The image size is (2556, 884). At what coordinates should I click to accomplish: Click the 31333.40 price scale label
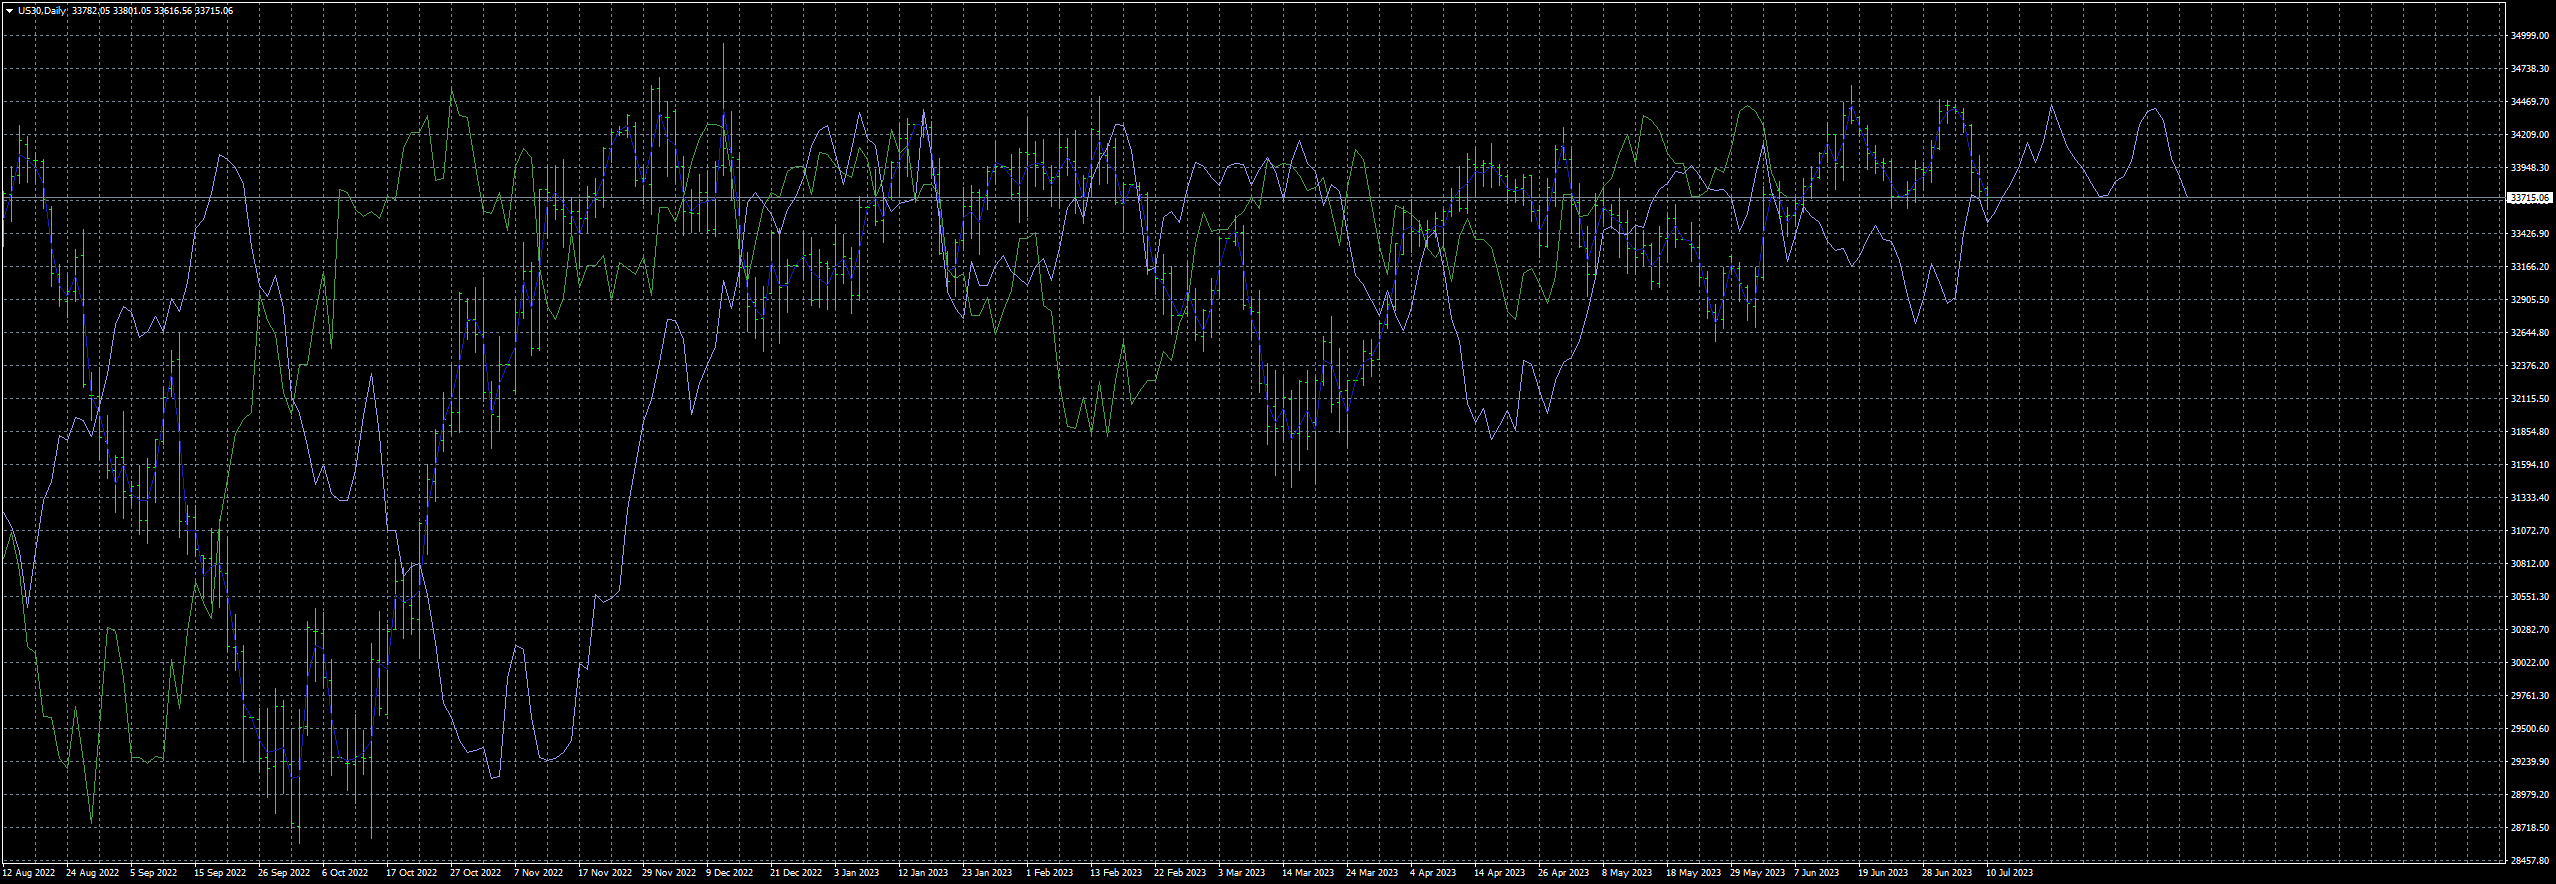click(2530, 498)
